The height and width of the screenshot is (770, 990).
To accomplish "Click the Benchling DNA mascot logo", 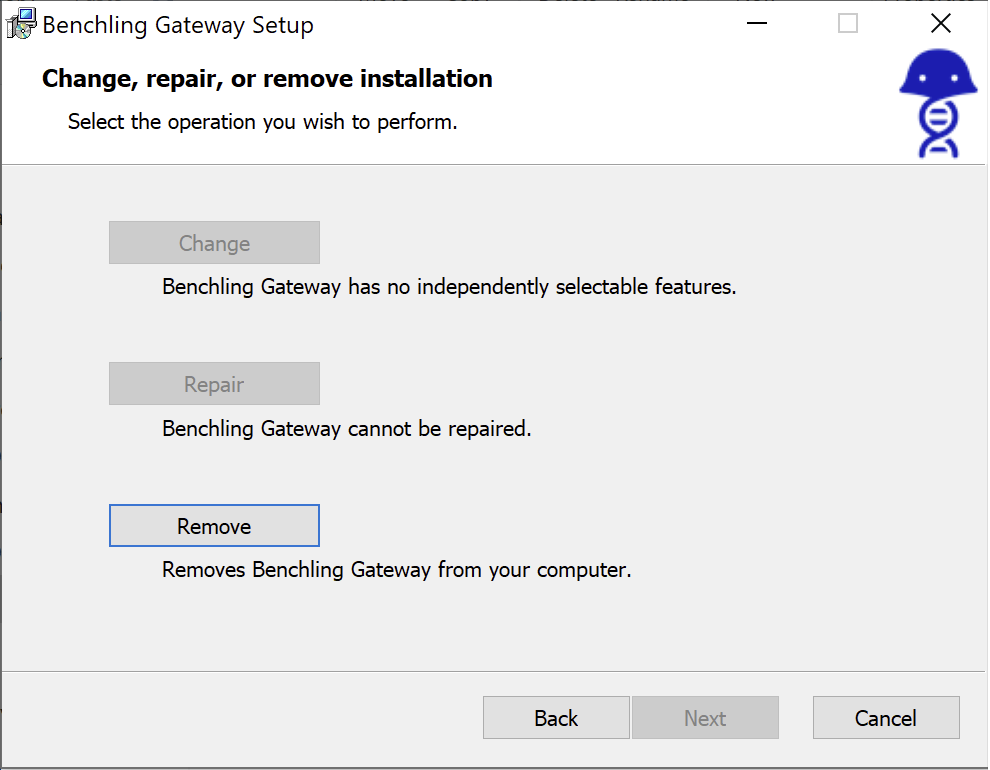I will click(937, 105).
